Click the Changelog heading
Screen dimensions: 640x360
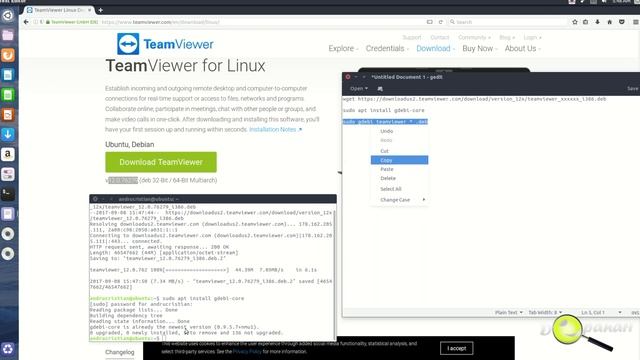[x=120, y=352]
